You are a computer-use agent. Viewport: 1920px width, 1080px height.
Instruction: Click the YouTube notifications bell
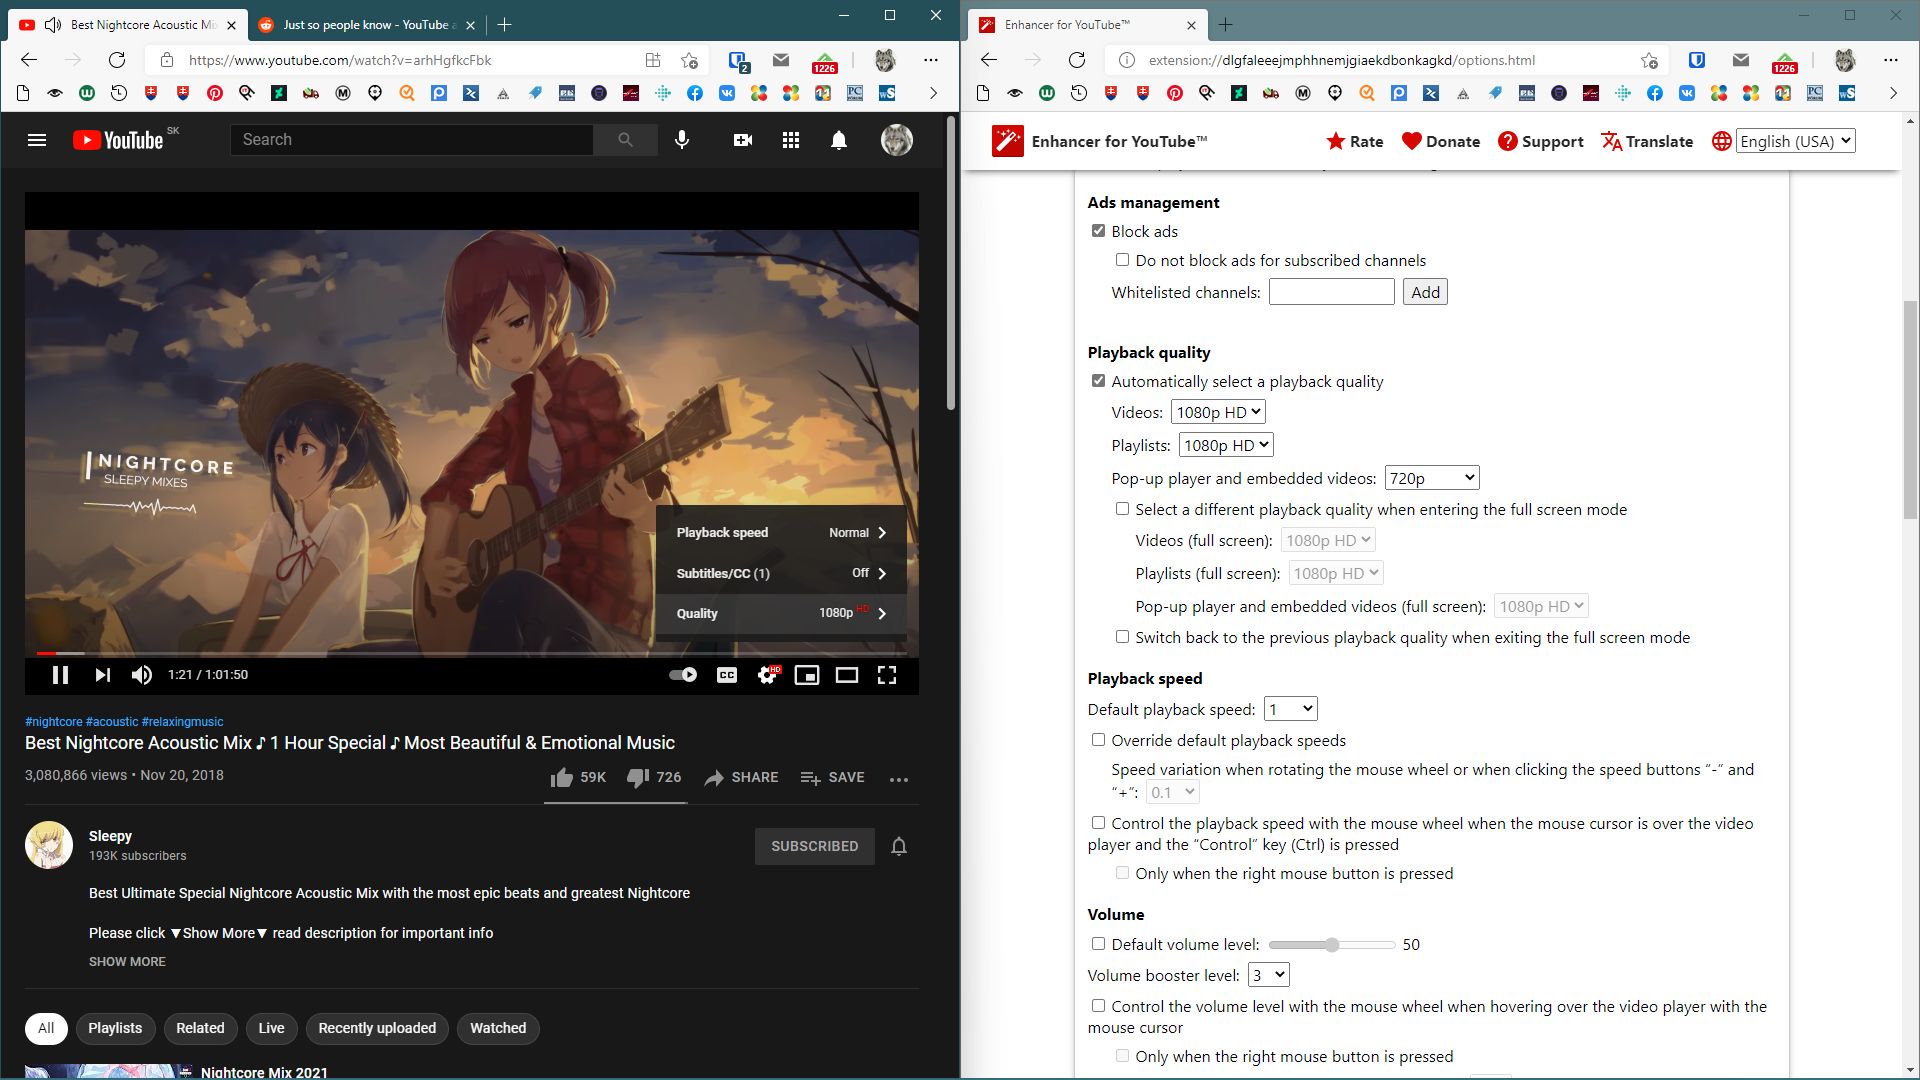(x=839, y=140)
